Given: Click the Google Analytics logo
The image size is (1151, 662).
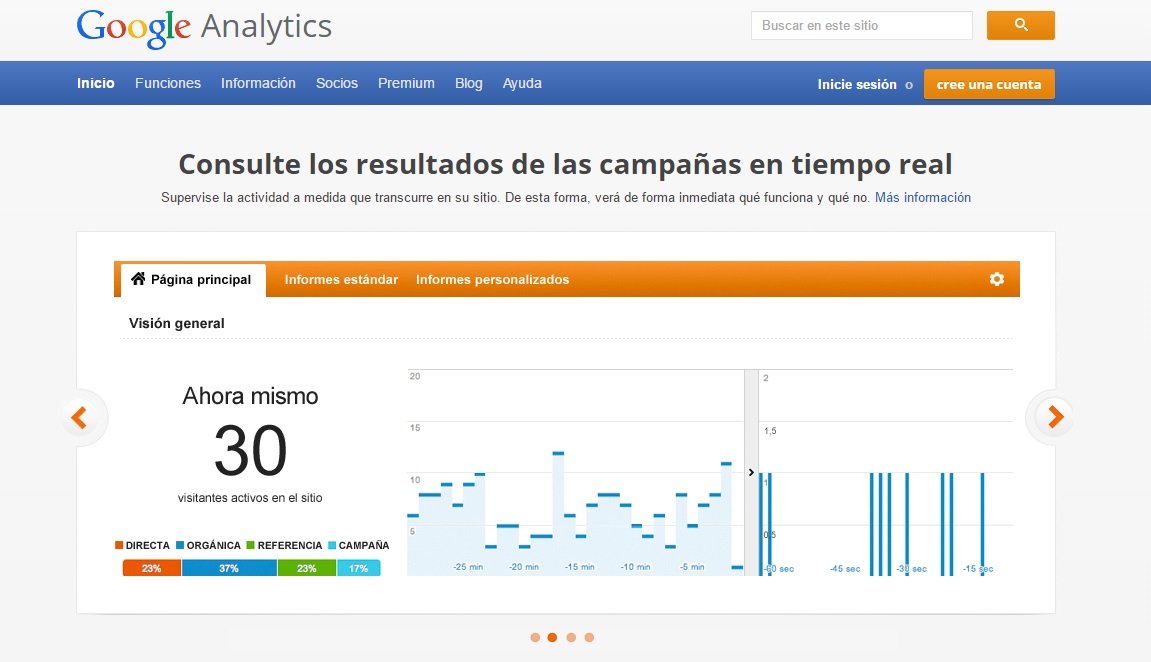Looking at the screenshot, I should (204, 27).
